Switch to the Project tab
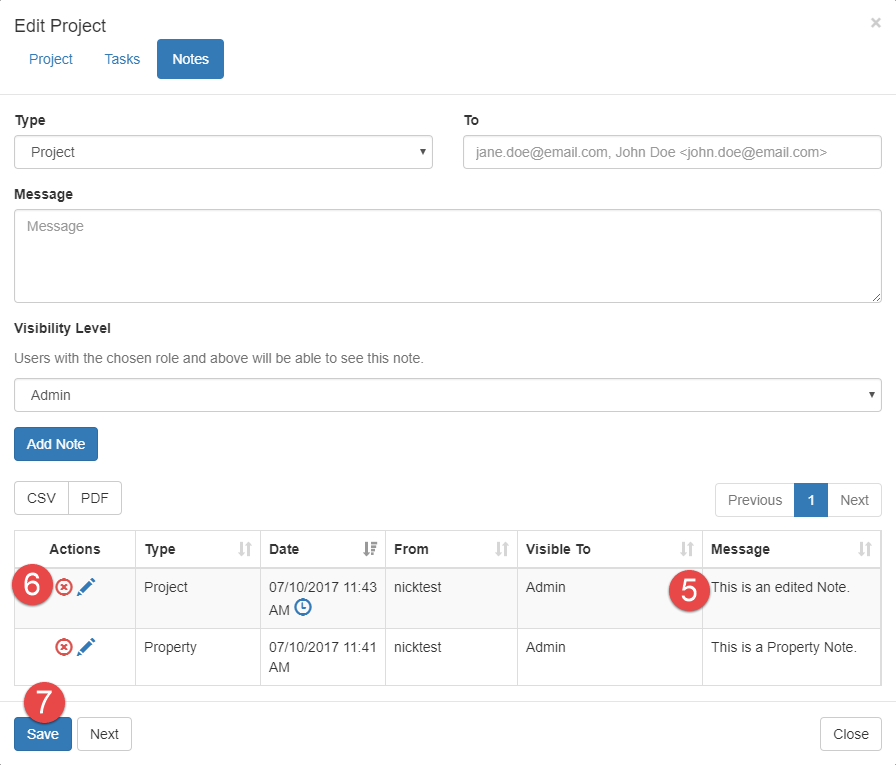The width and height of the screenshot is (896, 765). (51, 59)
